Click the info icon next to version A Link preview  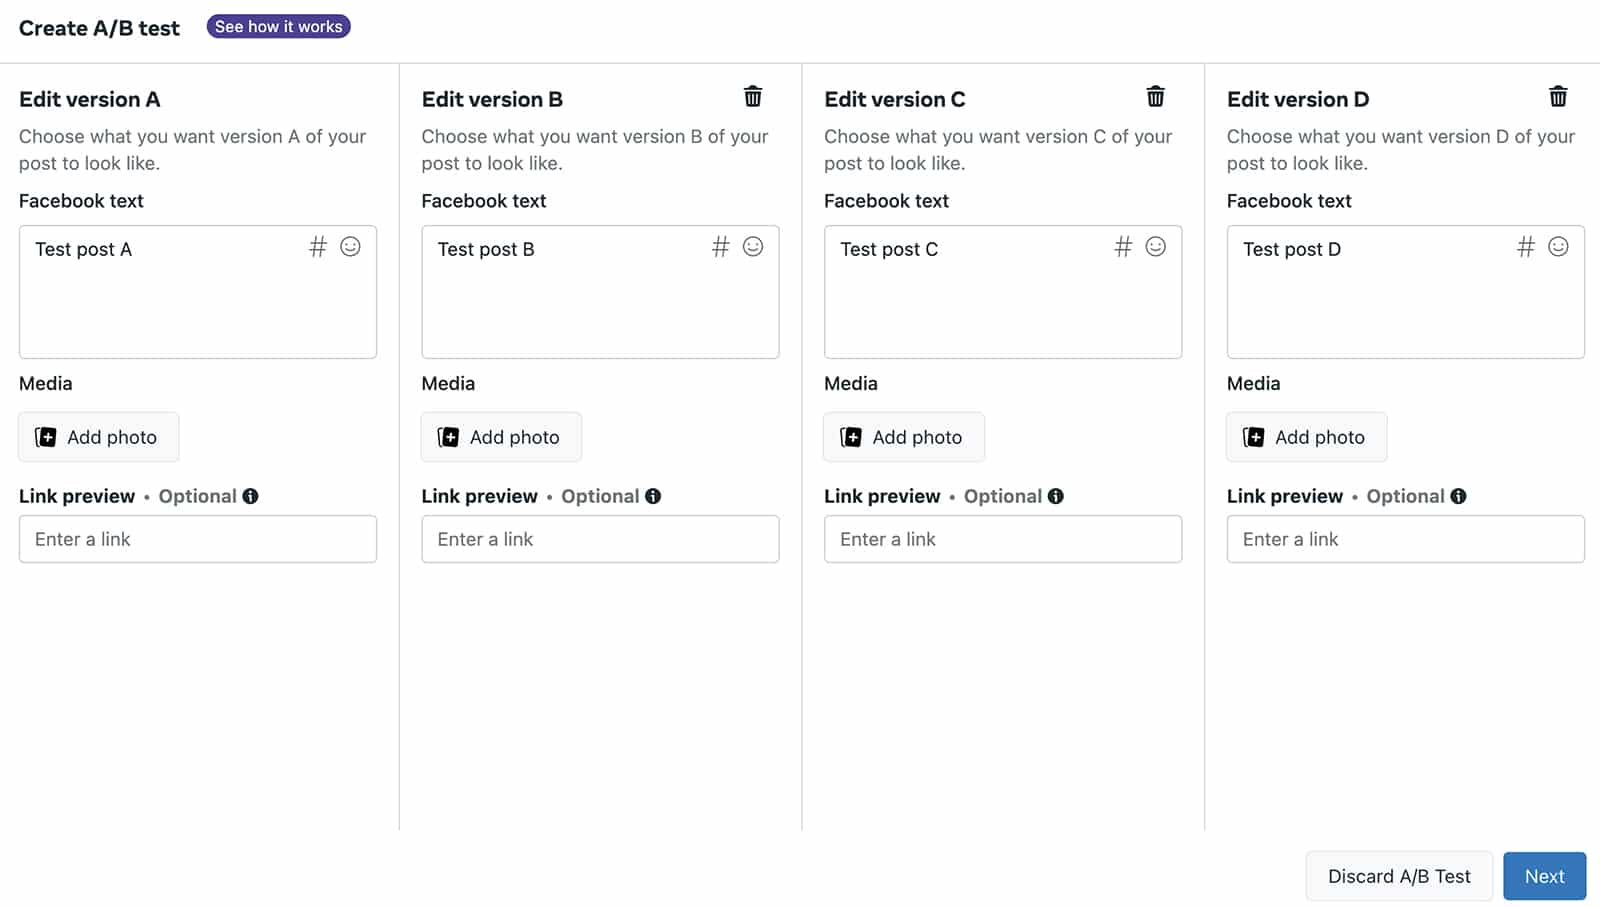click(x=251, y=495)
